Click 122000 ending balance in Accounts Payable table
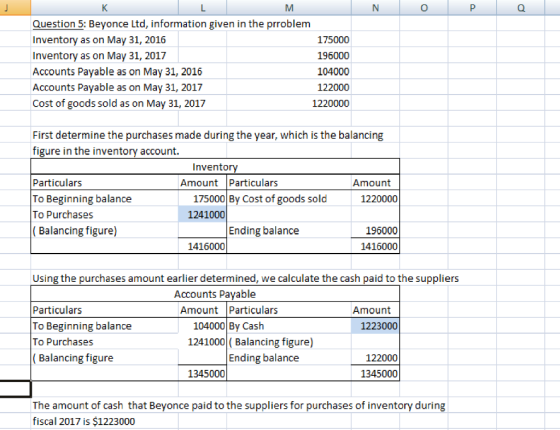This screenshot has width=560, height=430. point(381,358)
